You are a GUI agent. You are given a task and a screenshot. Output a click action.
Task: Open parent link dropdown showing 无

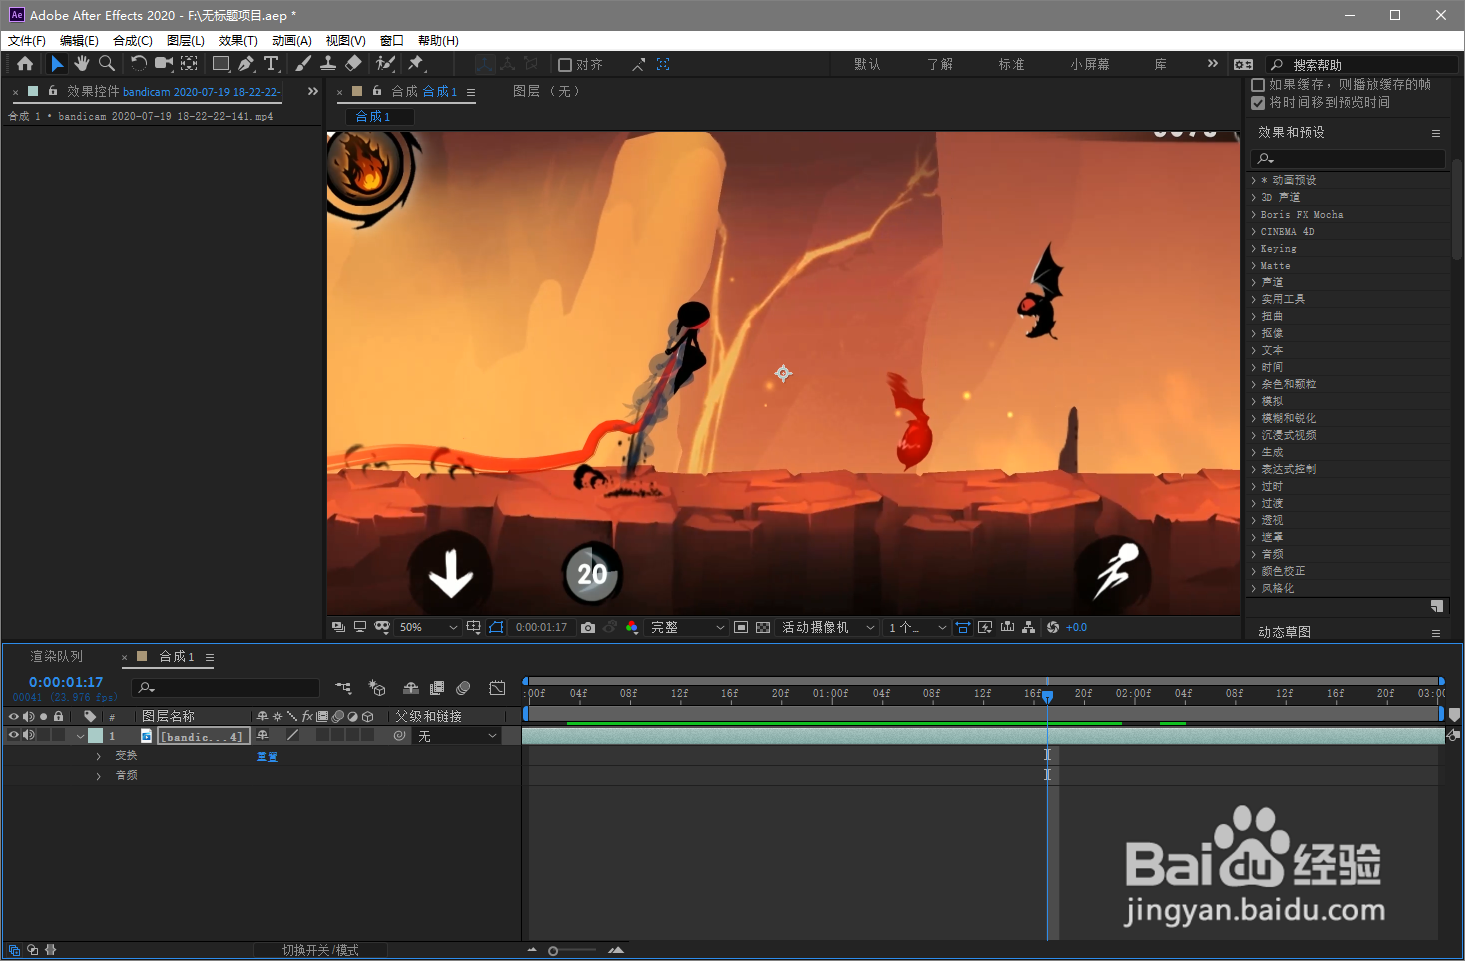[457, 736]
